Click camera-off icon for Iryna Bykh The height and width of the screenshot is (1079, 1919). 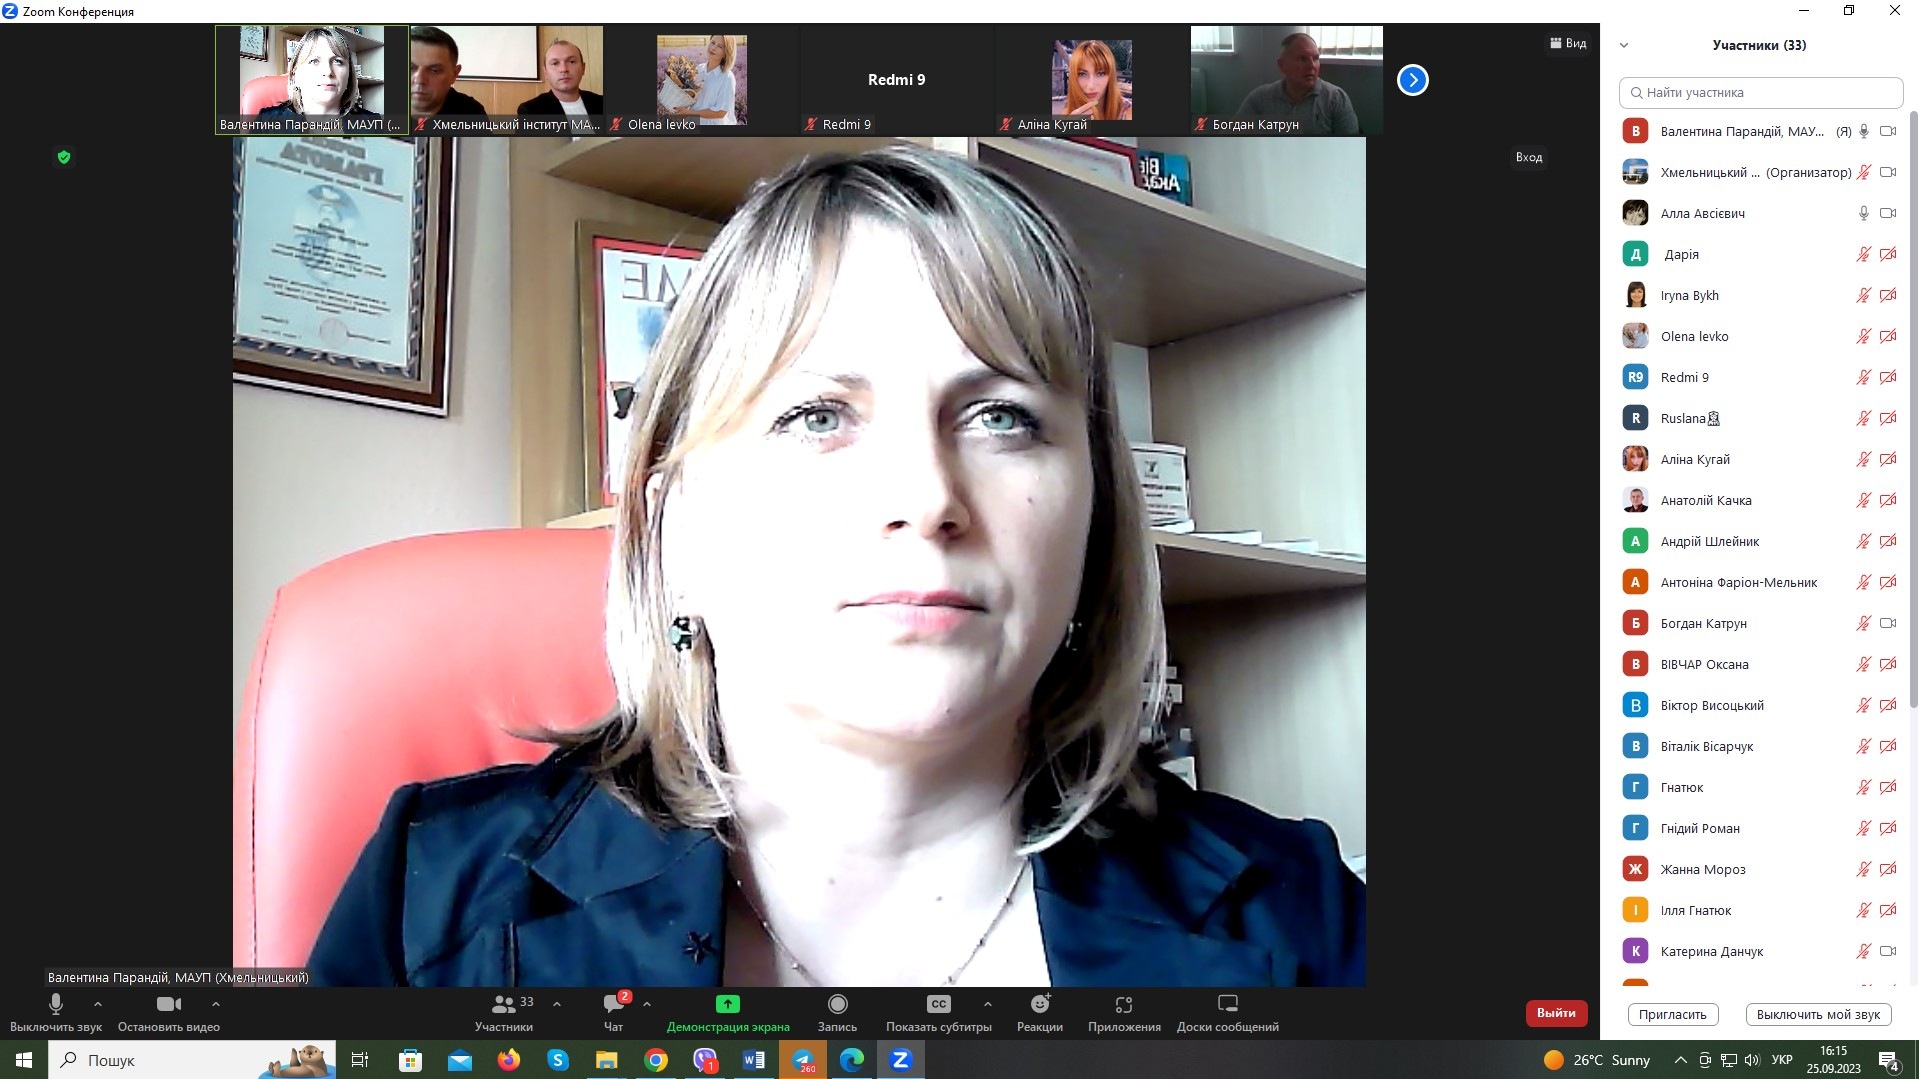[x=1888, y=295]
